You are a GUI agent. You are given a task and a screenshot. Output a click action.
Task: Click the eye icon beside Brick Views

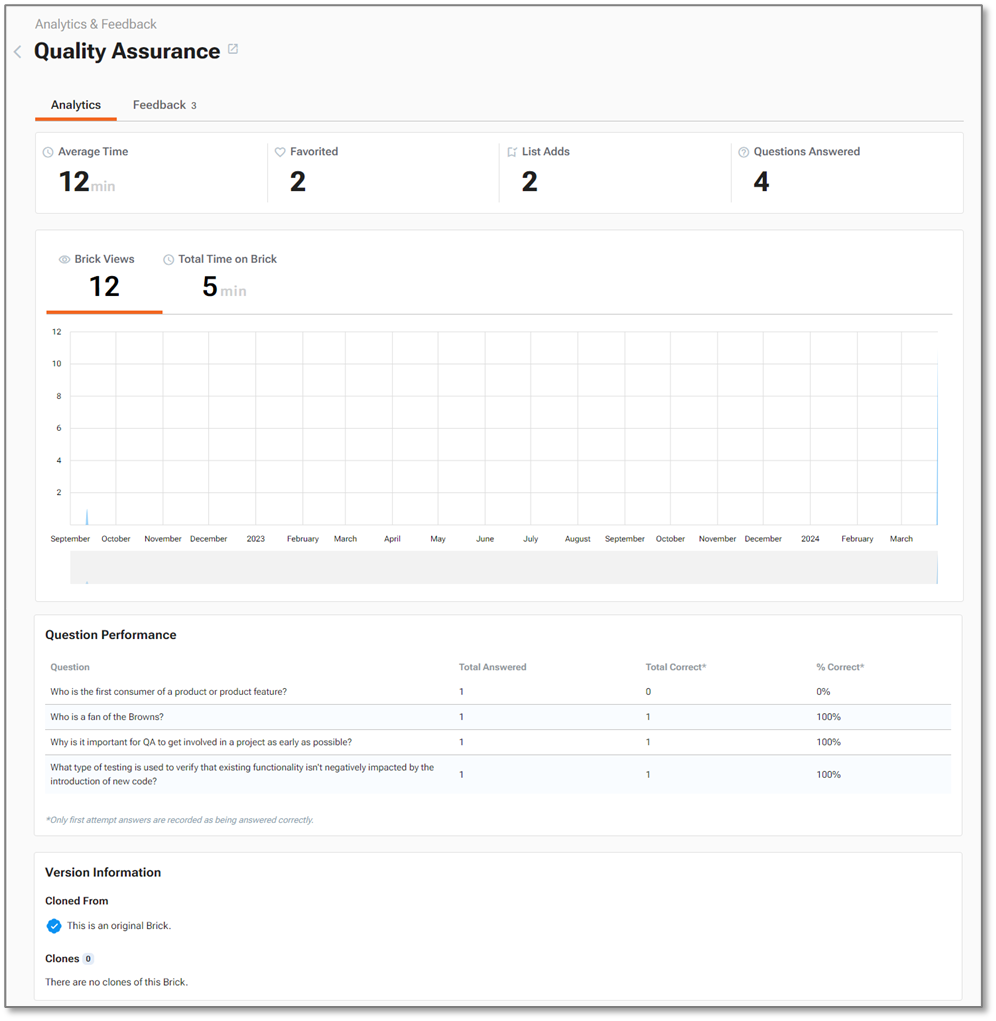click(x=65, y=259)
